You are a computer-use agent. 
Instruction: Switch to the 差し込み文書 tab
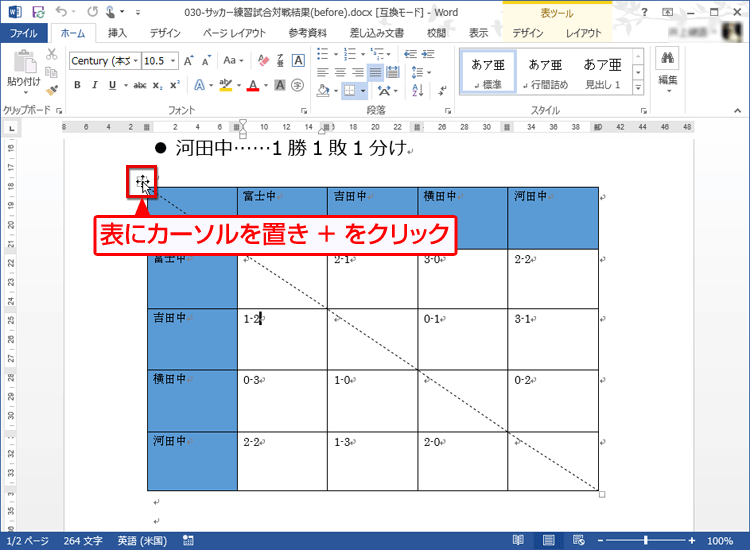pyautogui.click(x=377, y=33)
